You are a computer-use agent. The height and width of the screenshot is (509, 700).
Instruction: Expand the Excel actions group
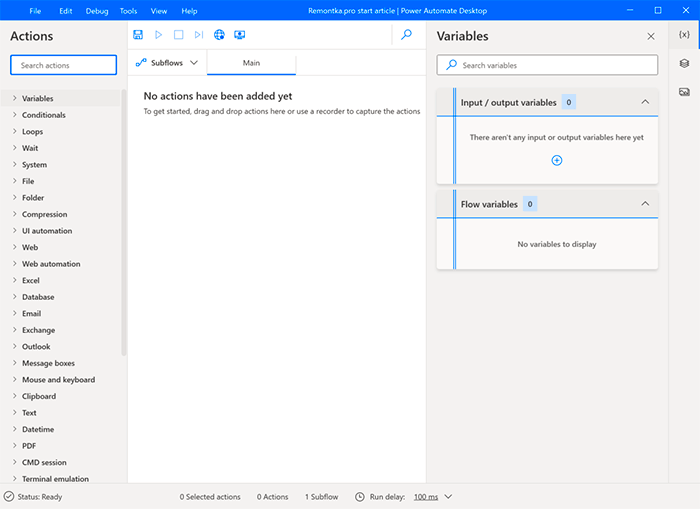tap(15, 280)
